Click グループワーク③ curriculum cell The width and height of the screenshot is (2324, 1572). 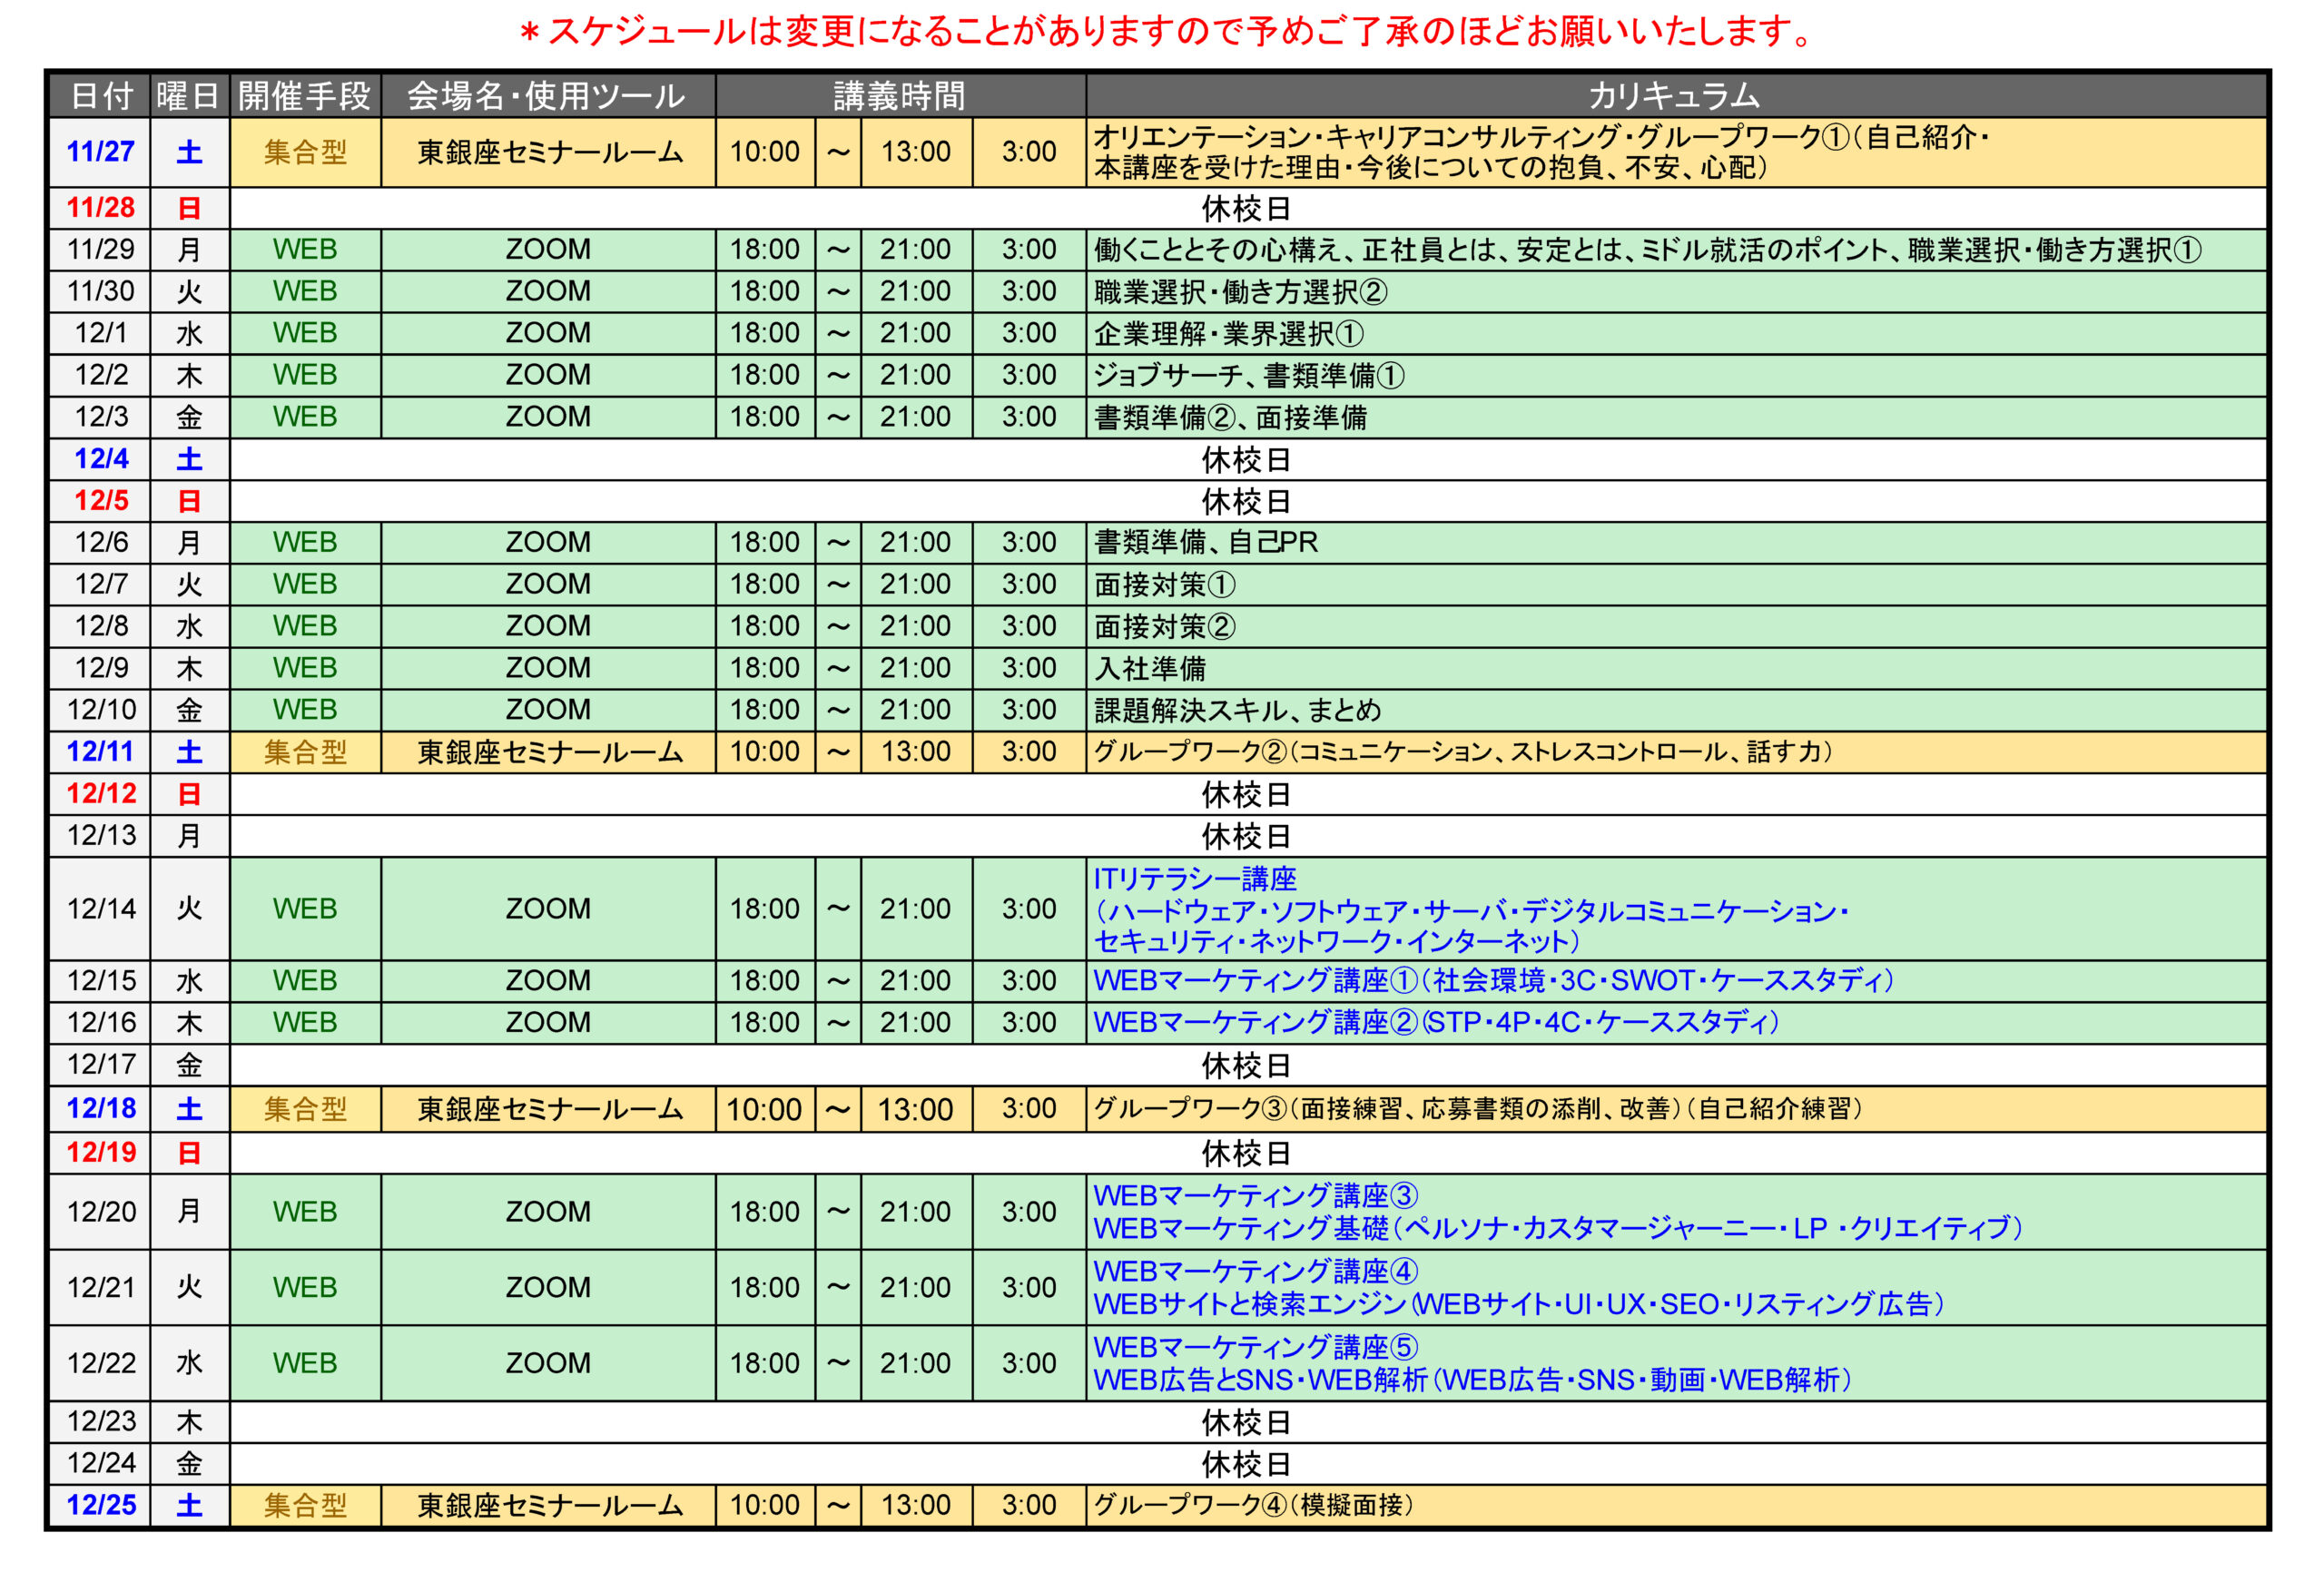click(1675, 1109)
